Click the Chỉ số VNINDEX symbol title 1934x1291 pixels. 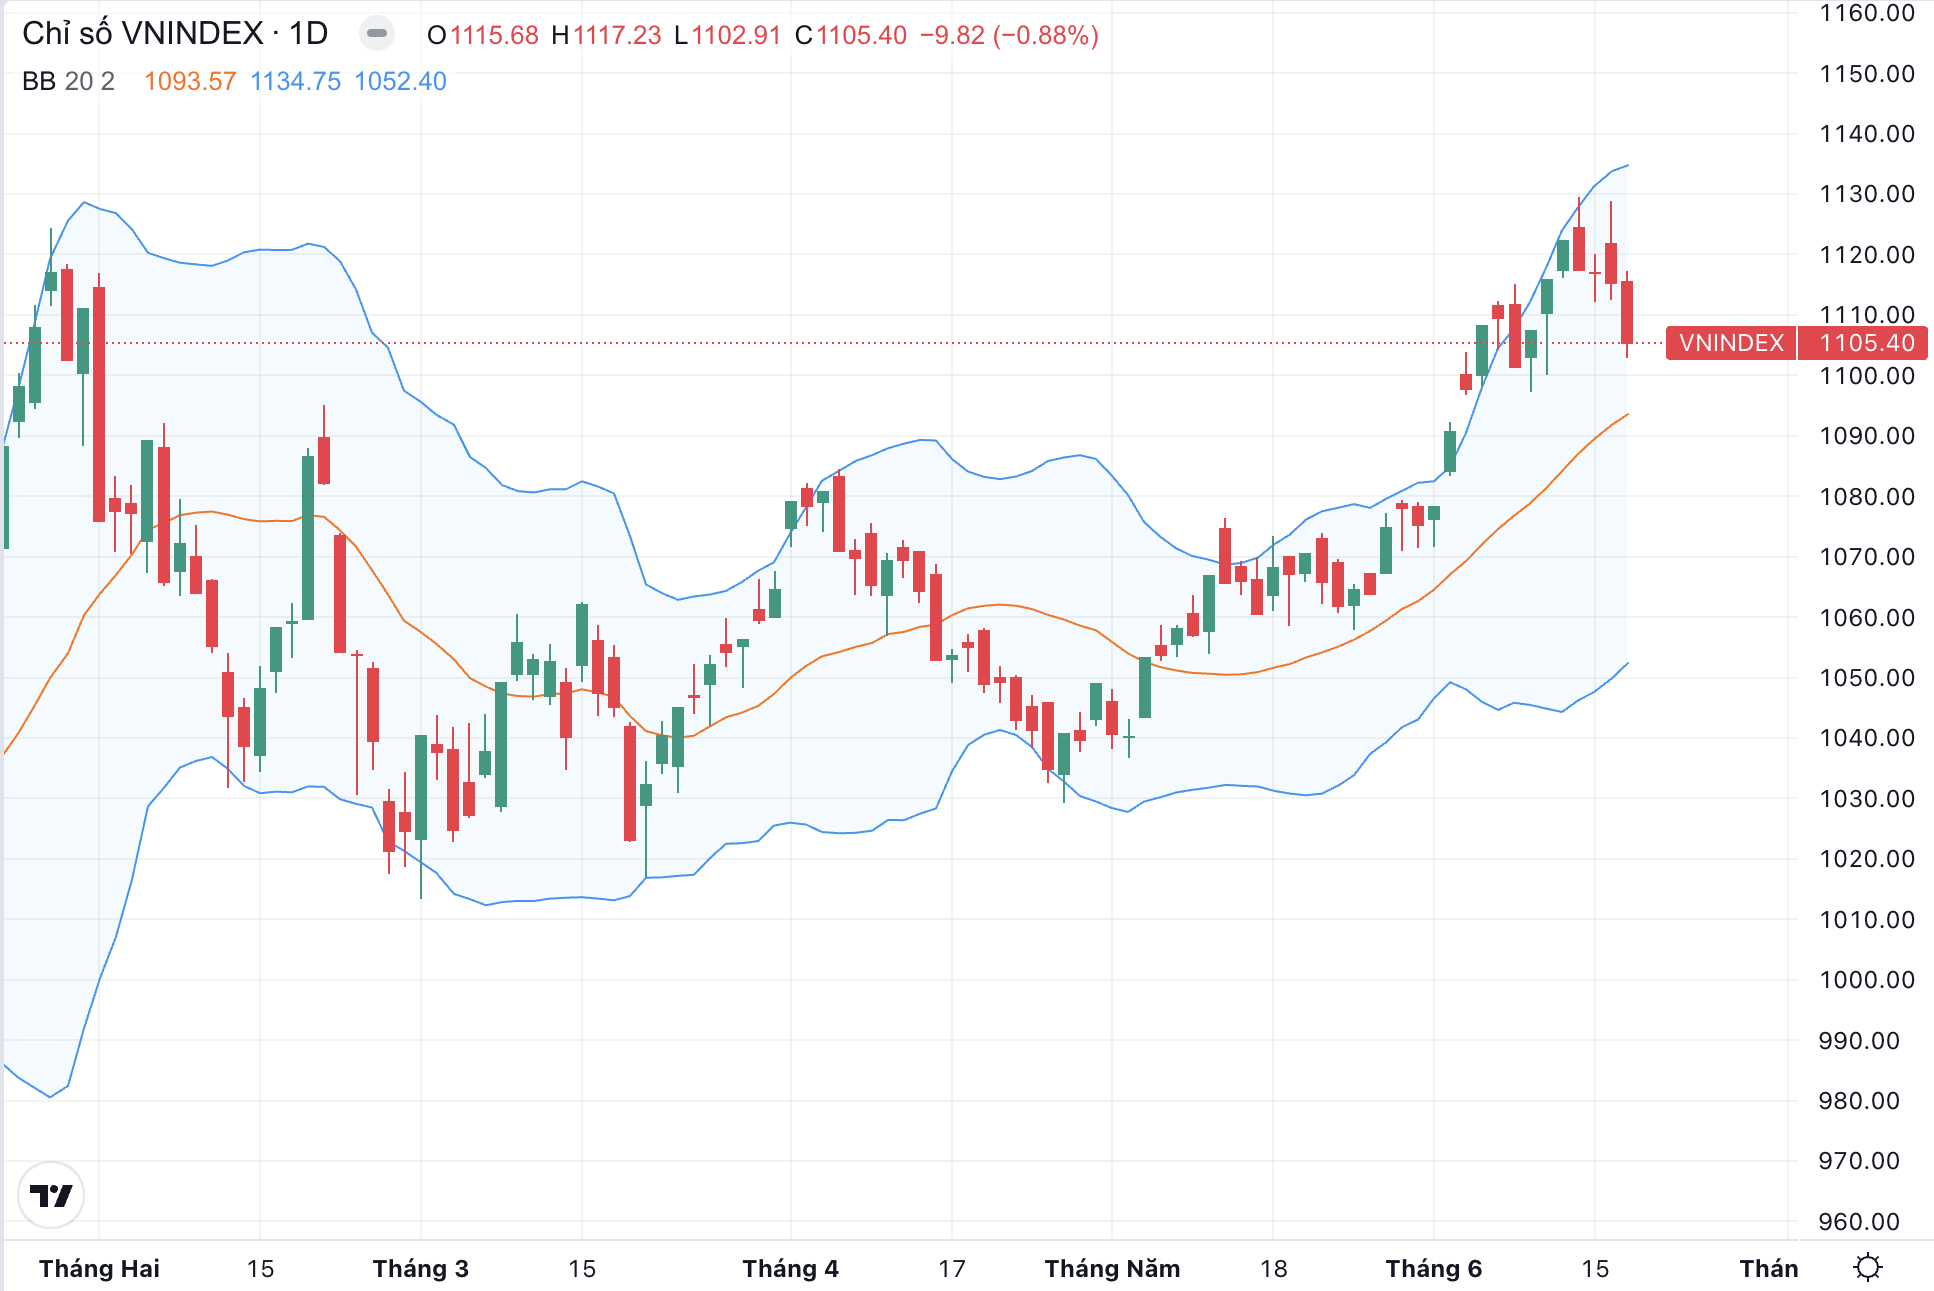[175, 34]
